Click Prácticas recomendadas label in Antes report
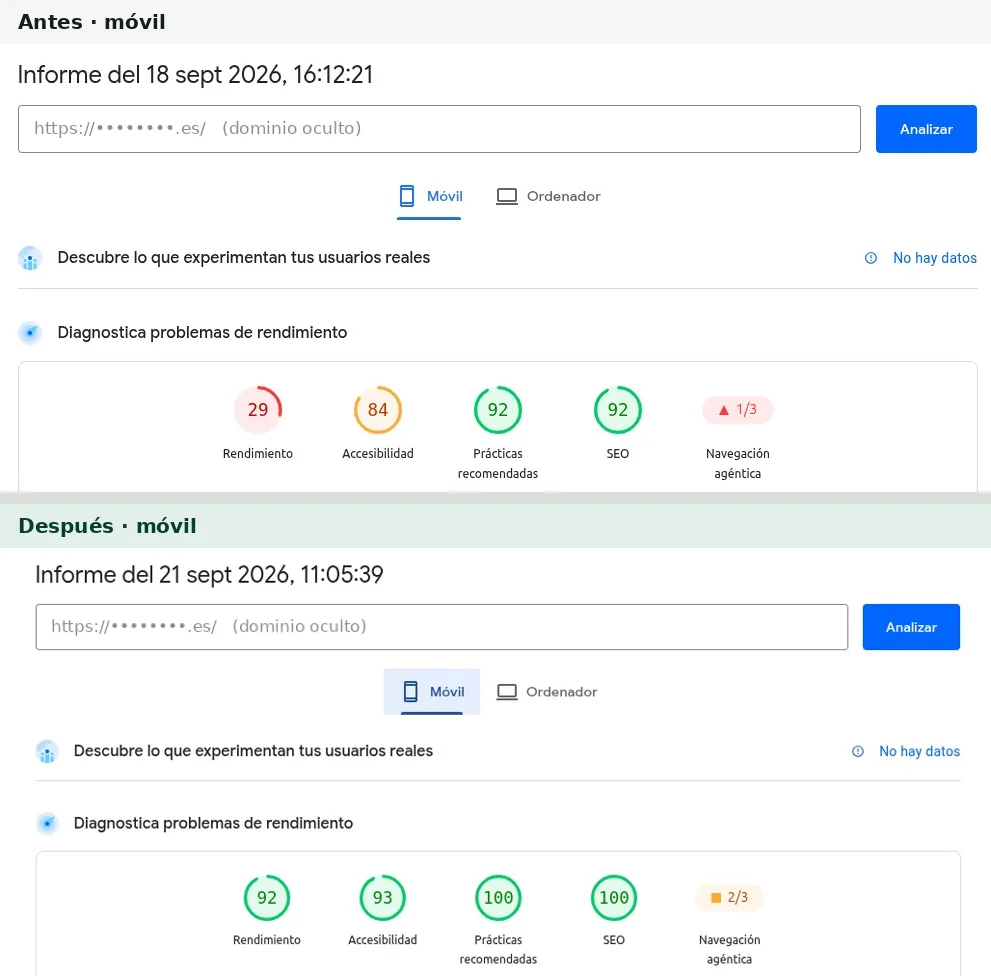The image size is (991, 976). point(497,463)
